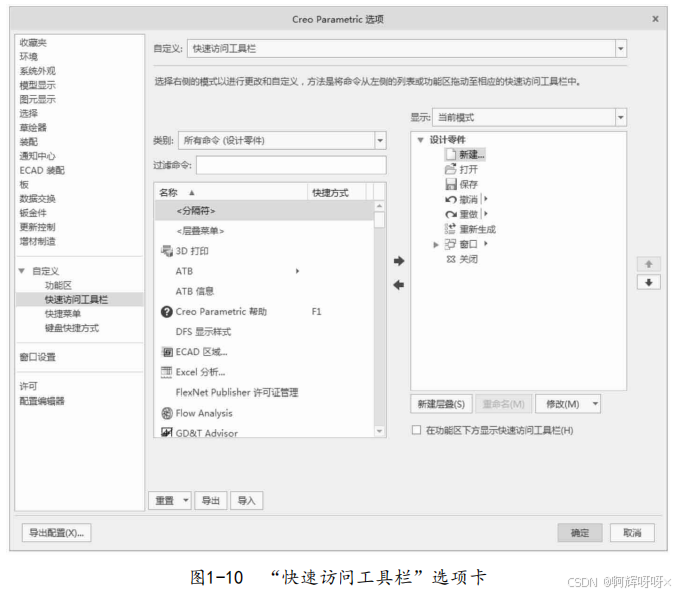Open 许可 in sidebar

(29, 386)
